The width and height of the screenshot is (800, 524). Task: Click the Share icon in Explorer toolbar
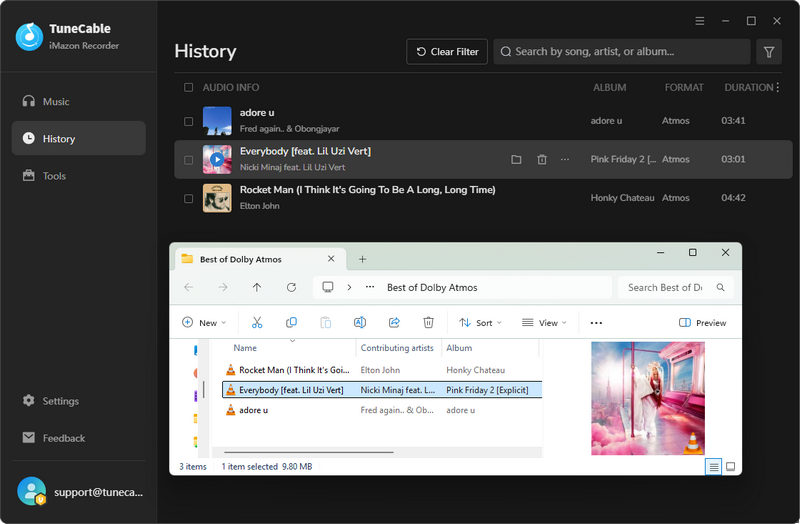coord(394,322)
